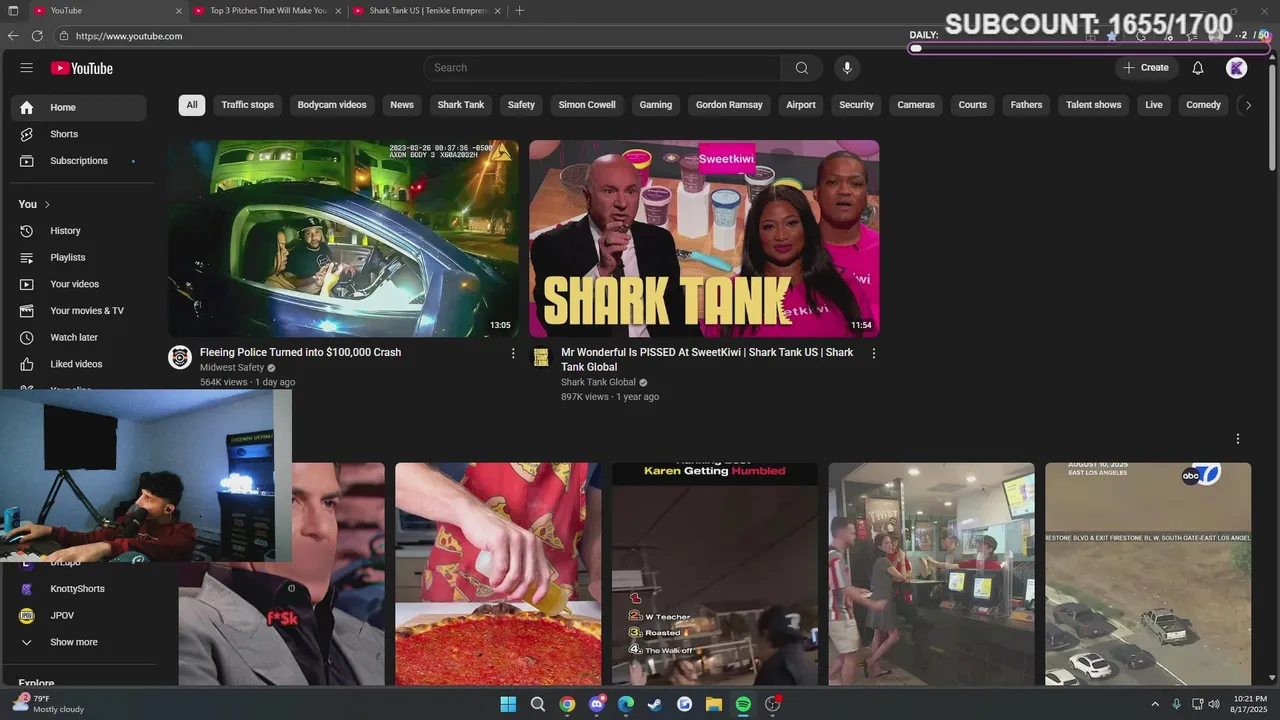
Task: Show hidden system tray icons
Action: 1155,704
